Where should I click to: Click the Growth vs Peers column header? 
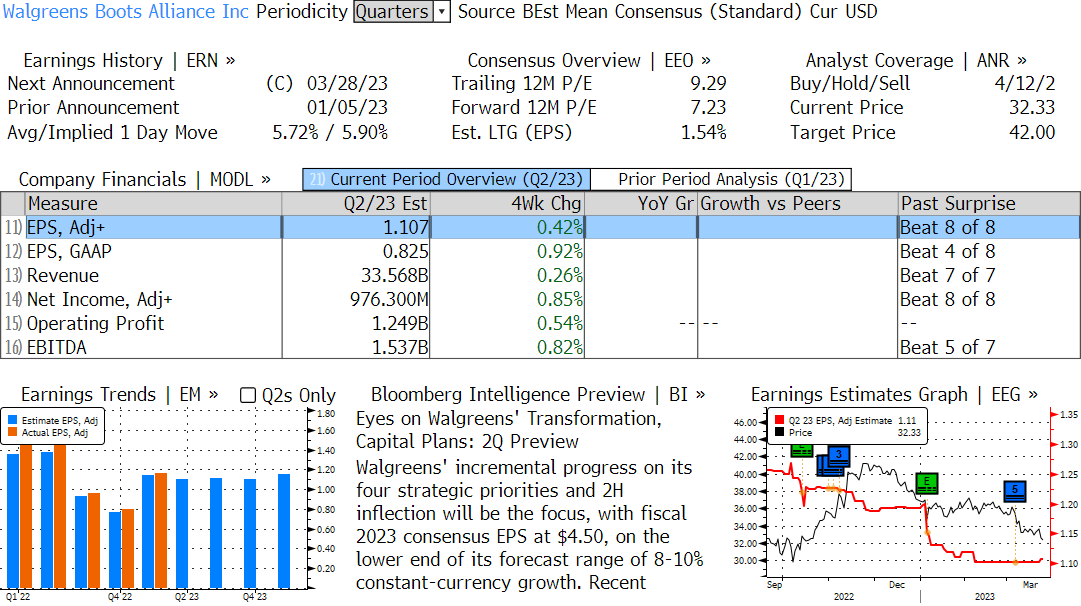tap(798, 203)
